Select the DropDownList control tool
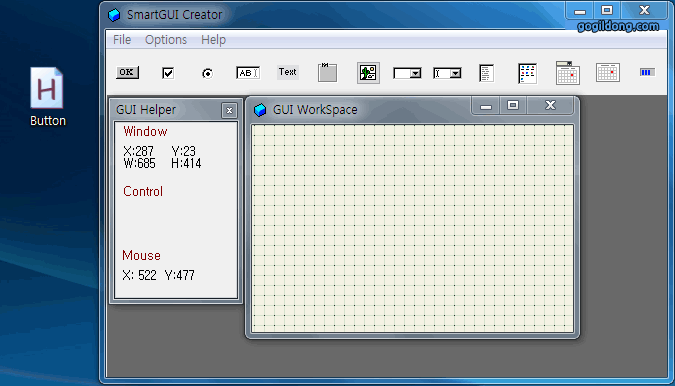This screenshot has height=386, width=675. [x=407, y=73]
